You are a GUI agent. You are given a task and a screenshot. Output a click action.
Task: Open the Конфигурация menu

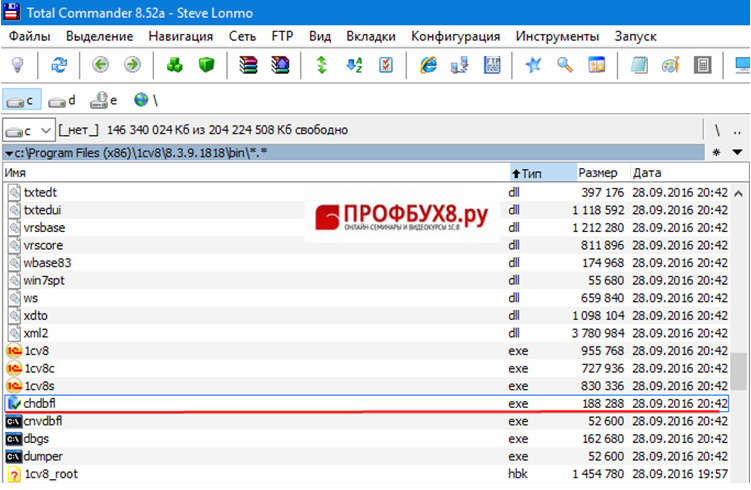tap(456, 36)
